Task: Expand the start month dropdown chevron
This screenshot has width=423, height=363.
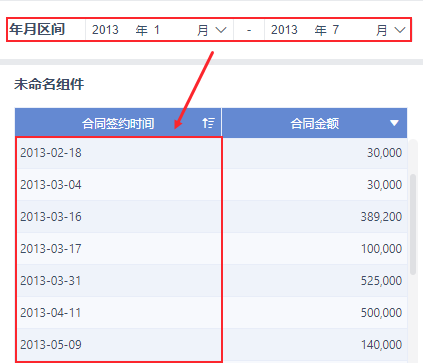Action: tap(221, 30)
